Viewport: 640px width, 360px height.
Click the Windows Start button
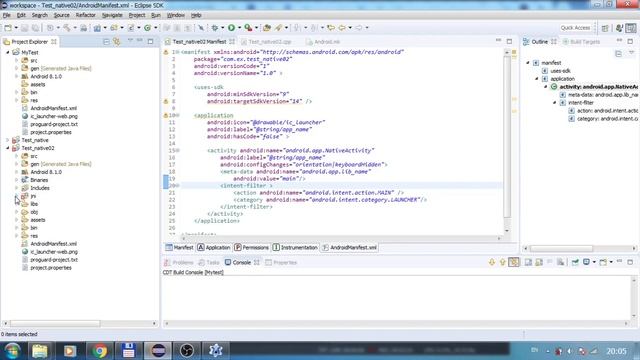pos(12,351)
